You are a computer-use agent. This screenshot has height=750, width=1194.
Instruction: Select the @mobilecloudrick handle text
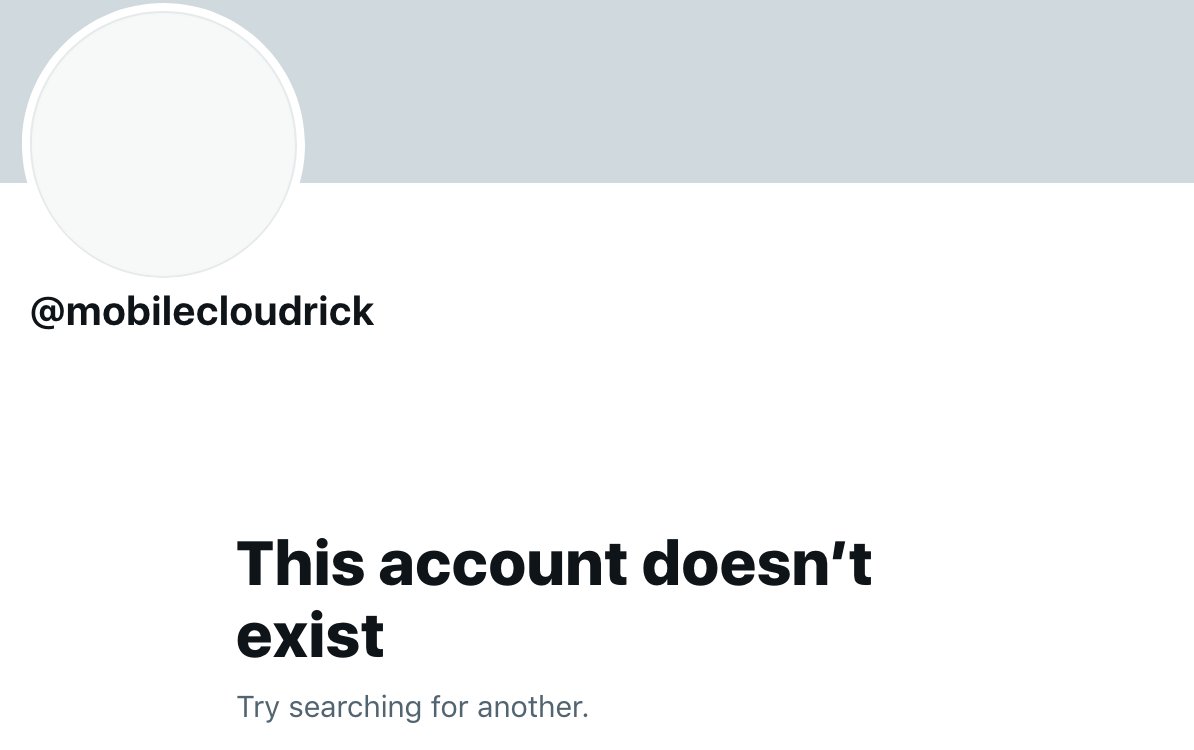[x=202, y=311]
